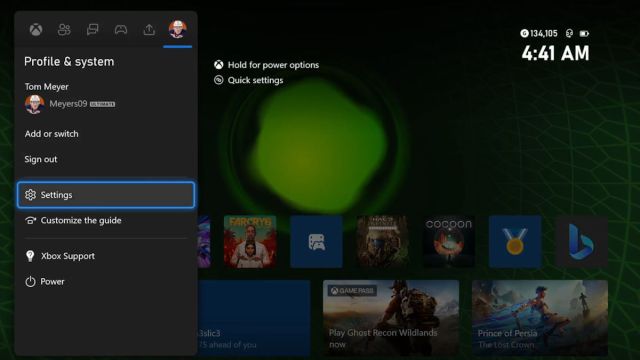Select Customize the guide

106,220
